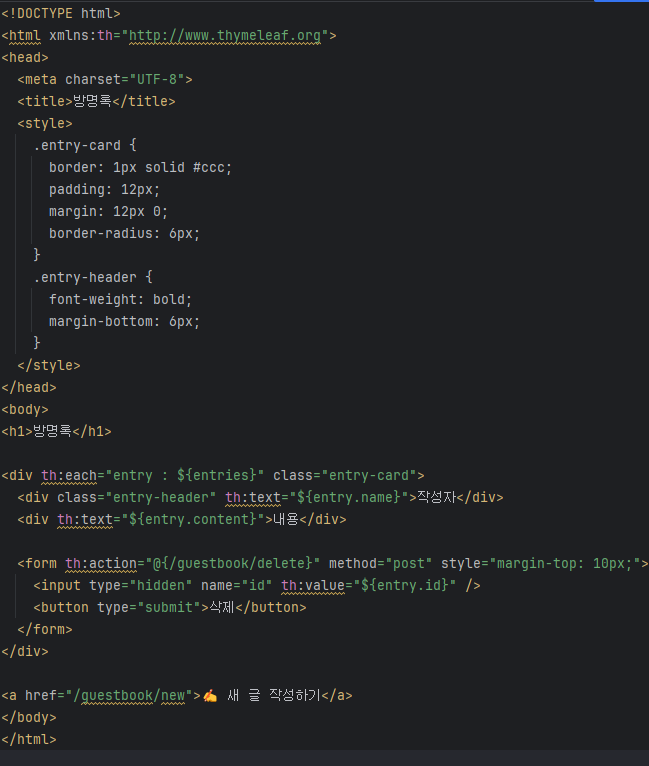Click the closing style tag

click(x=49, y=365)
